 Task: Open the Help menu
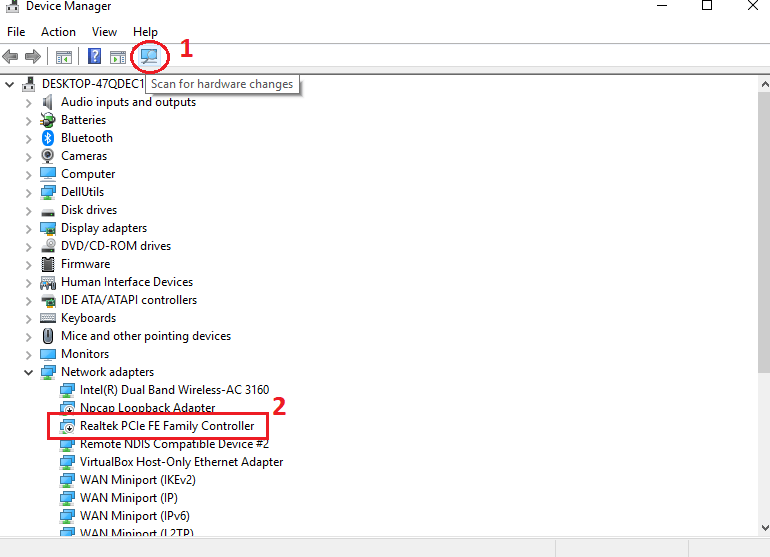[145, 32]
